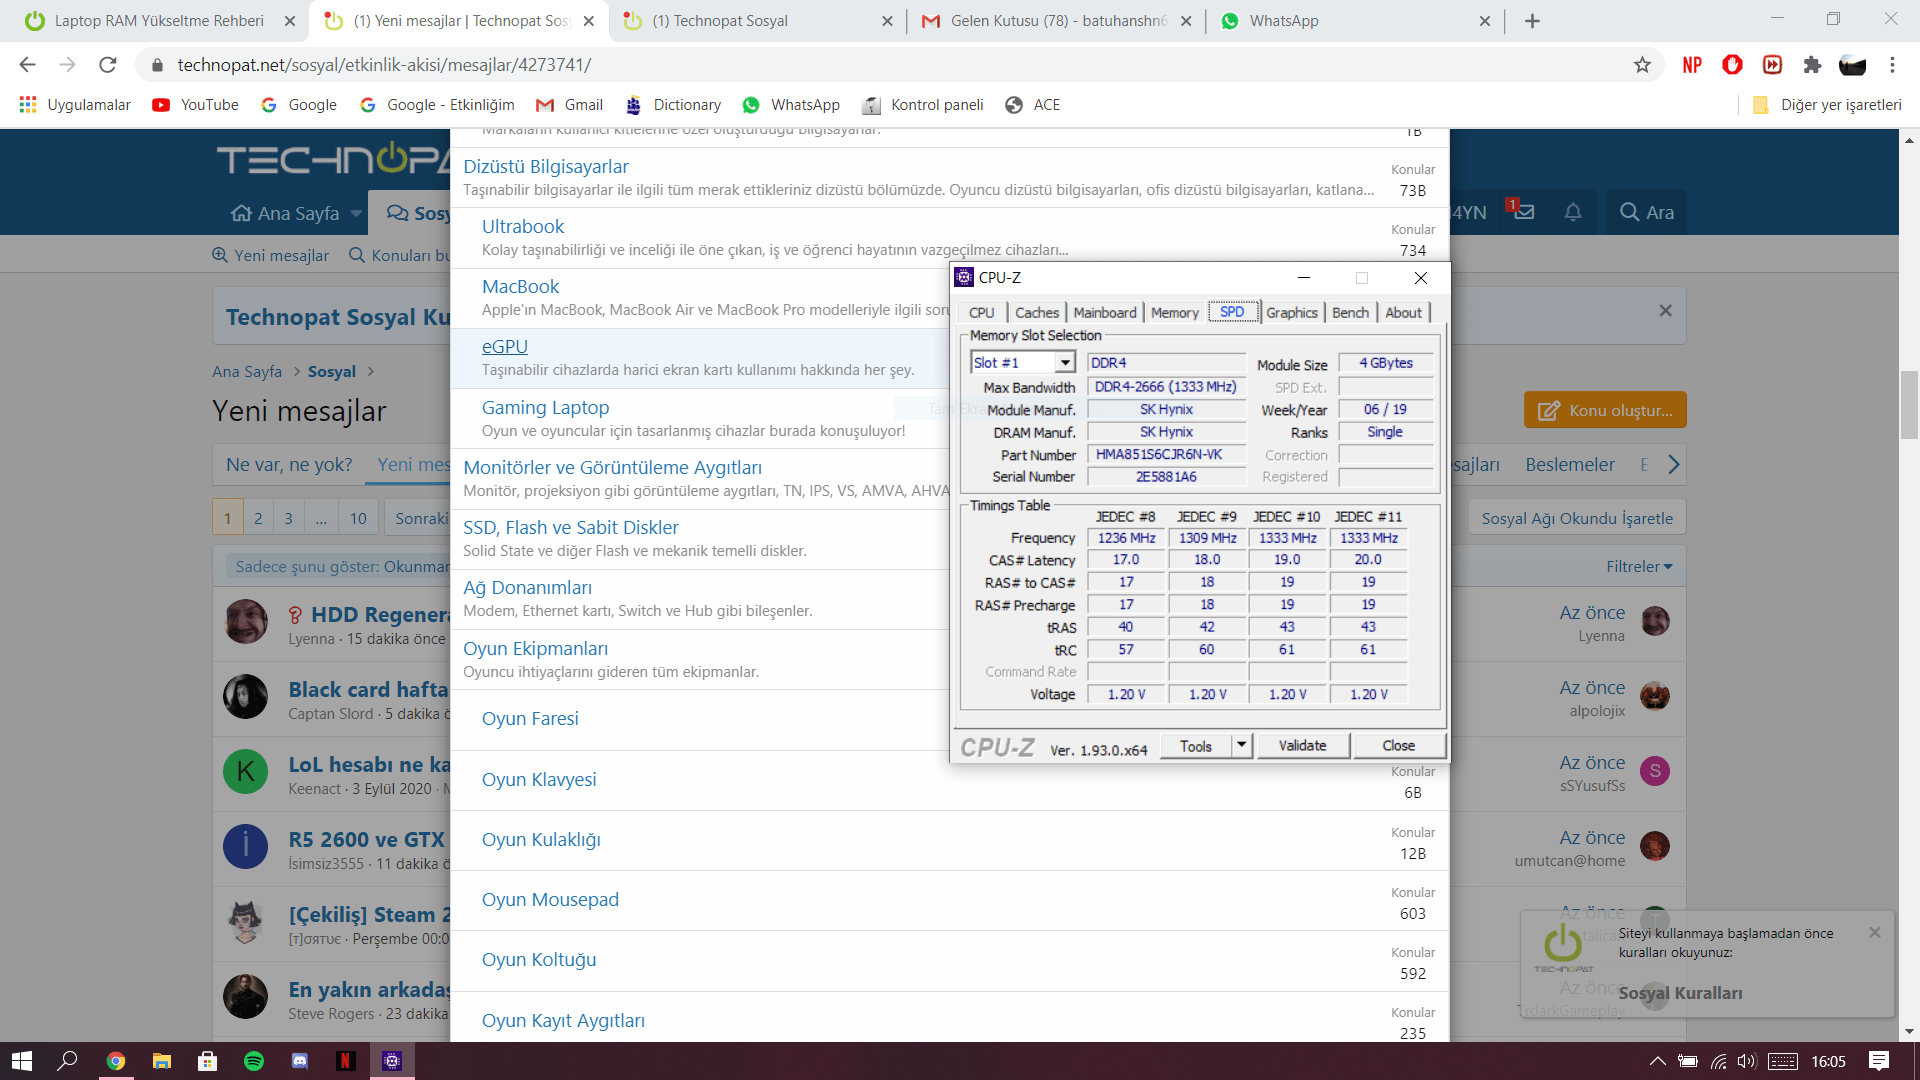The width and height of the screenshot is (1920, 1080).
Task: Open the WhatsApp browser tab
Action: coord(1284,21)
